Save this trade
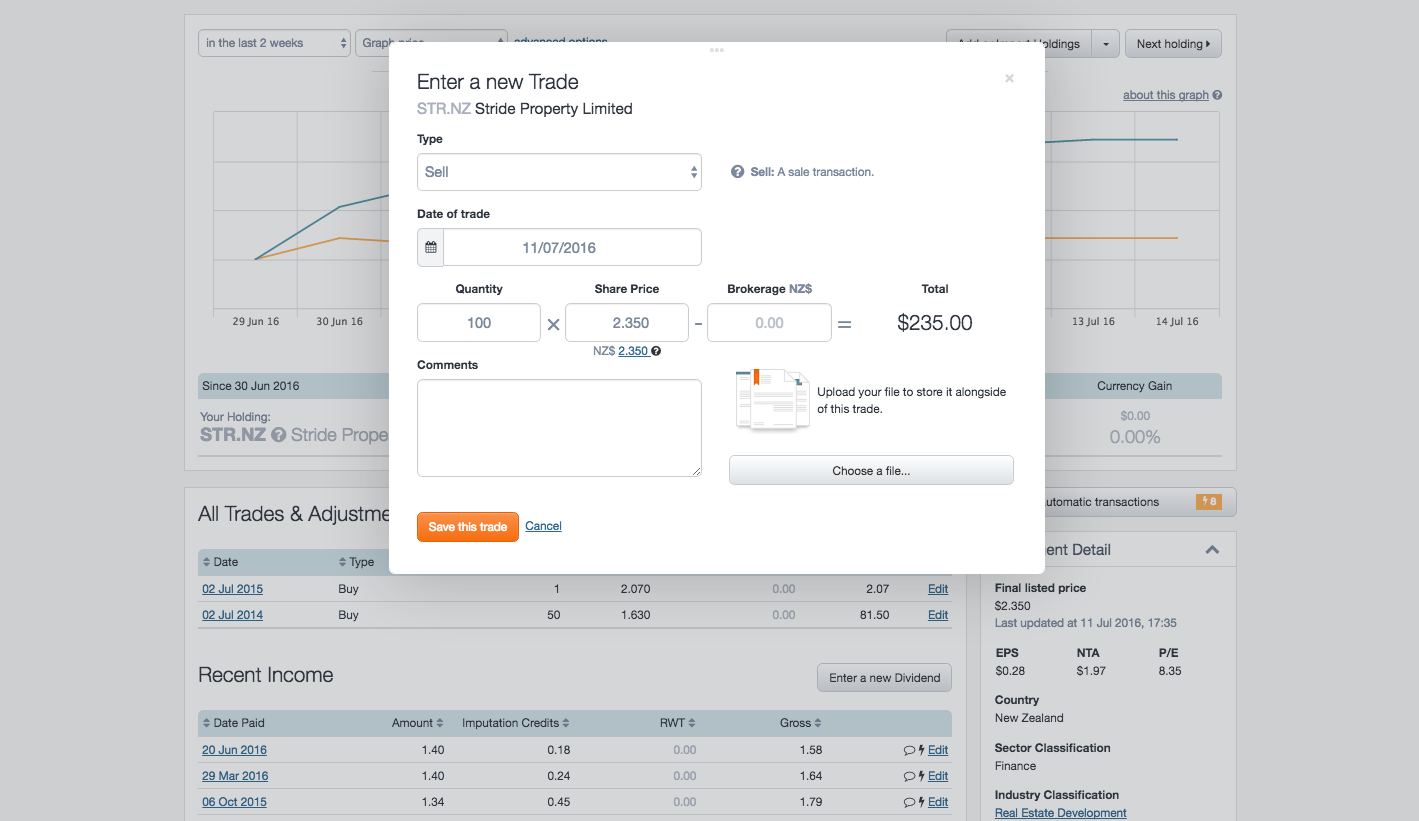1419x821 pixels. coord(467,526)
